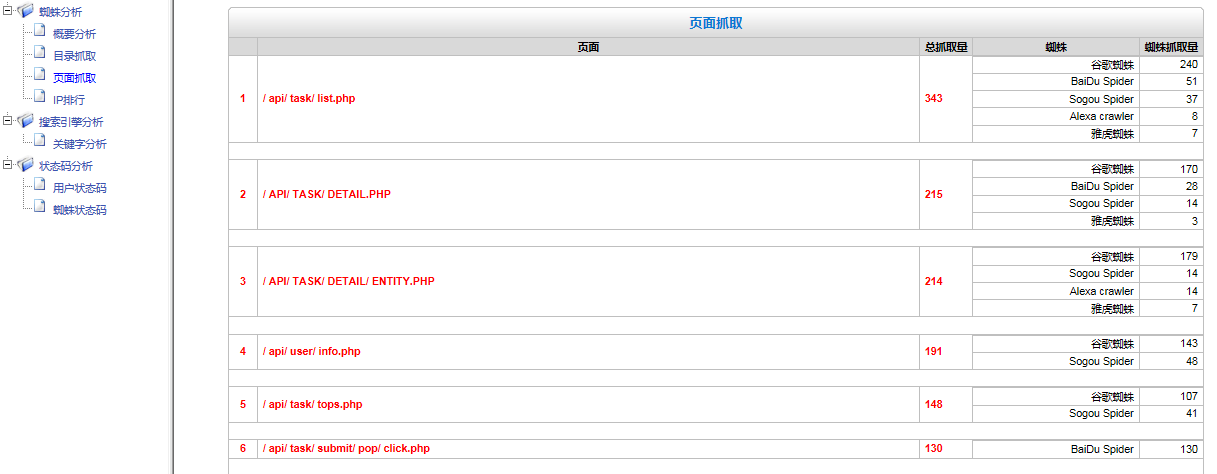Click the spider count 143
This screenshot has height=474, width=1217.
click(x=1189, y=343)
